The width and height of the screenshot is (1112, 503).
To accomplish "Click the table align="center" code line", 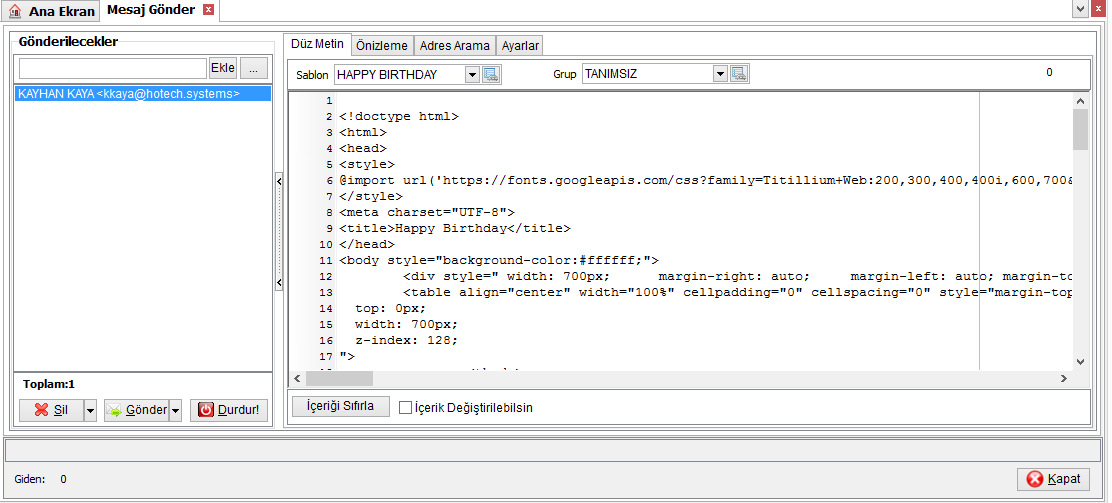I will (x=738, y=292).
